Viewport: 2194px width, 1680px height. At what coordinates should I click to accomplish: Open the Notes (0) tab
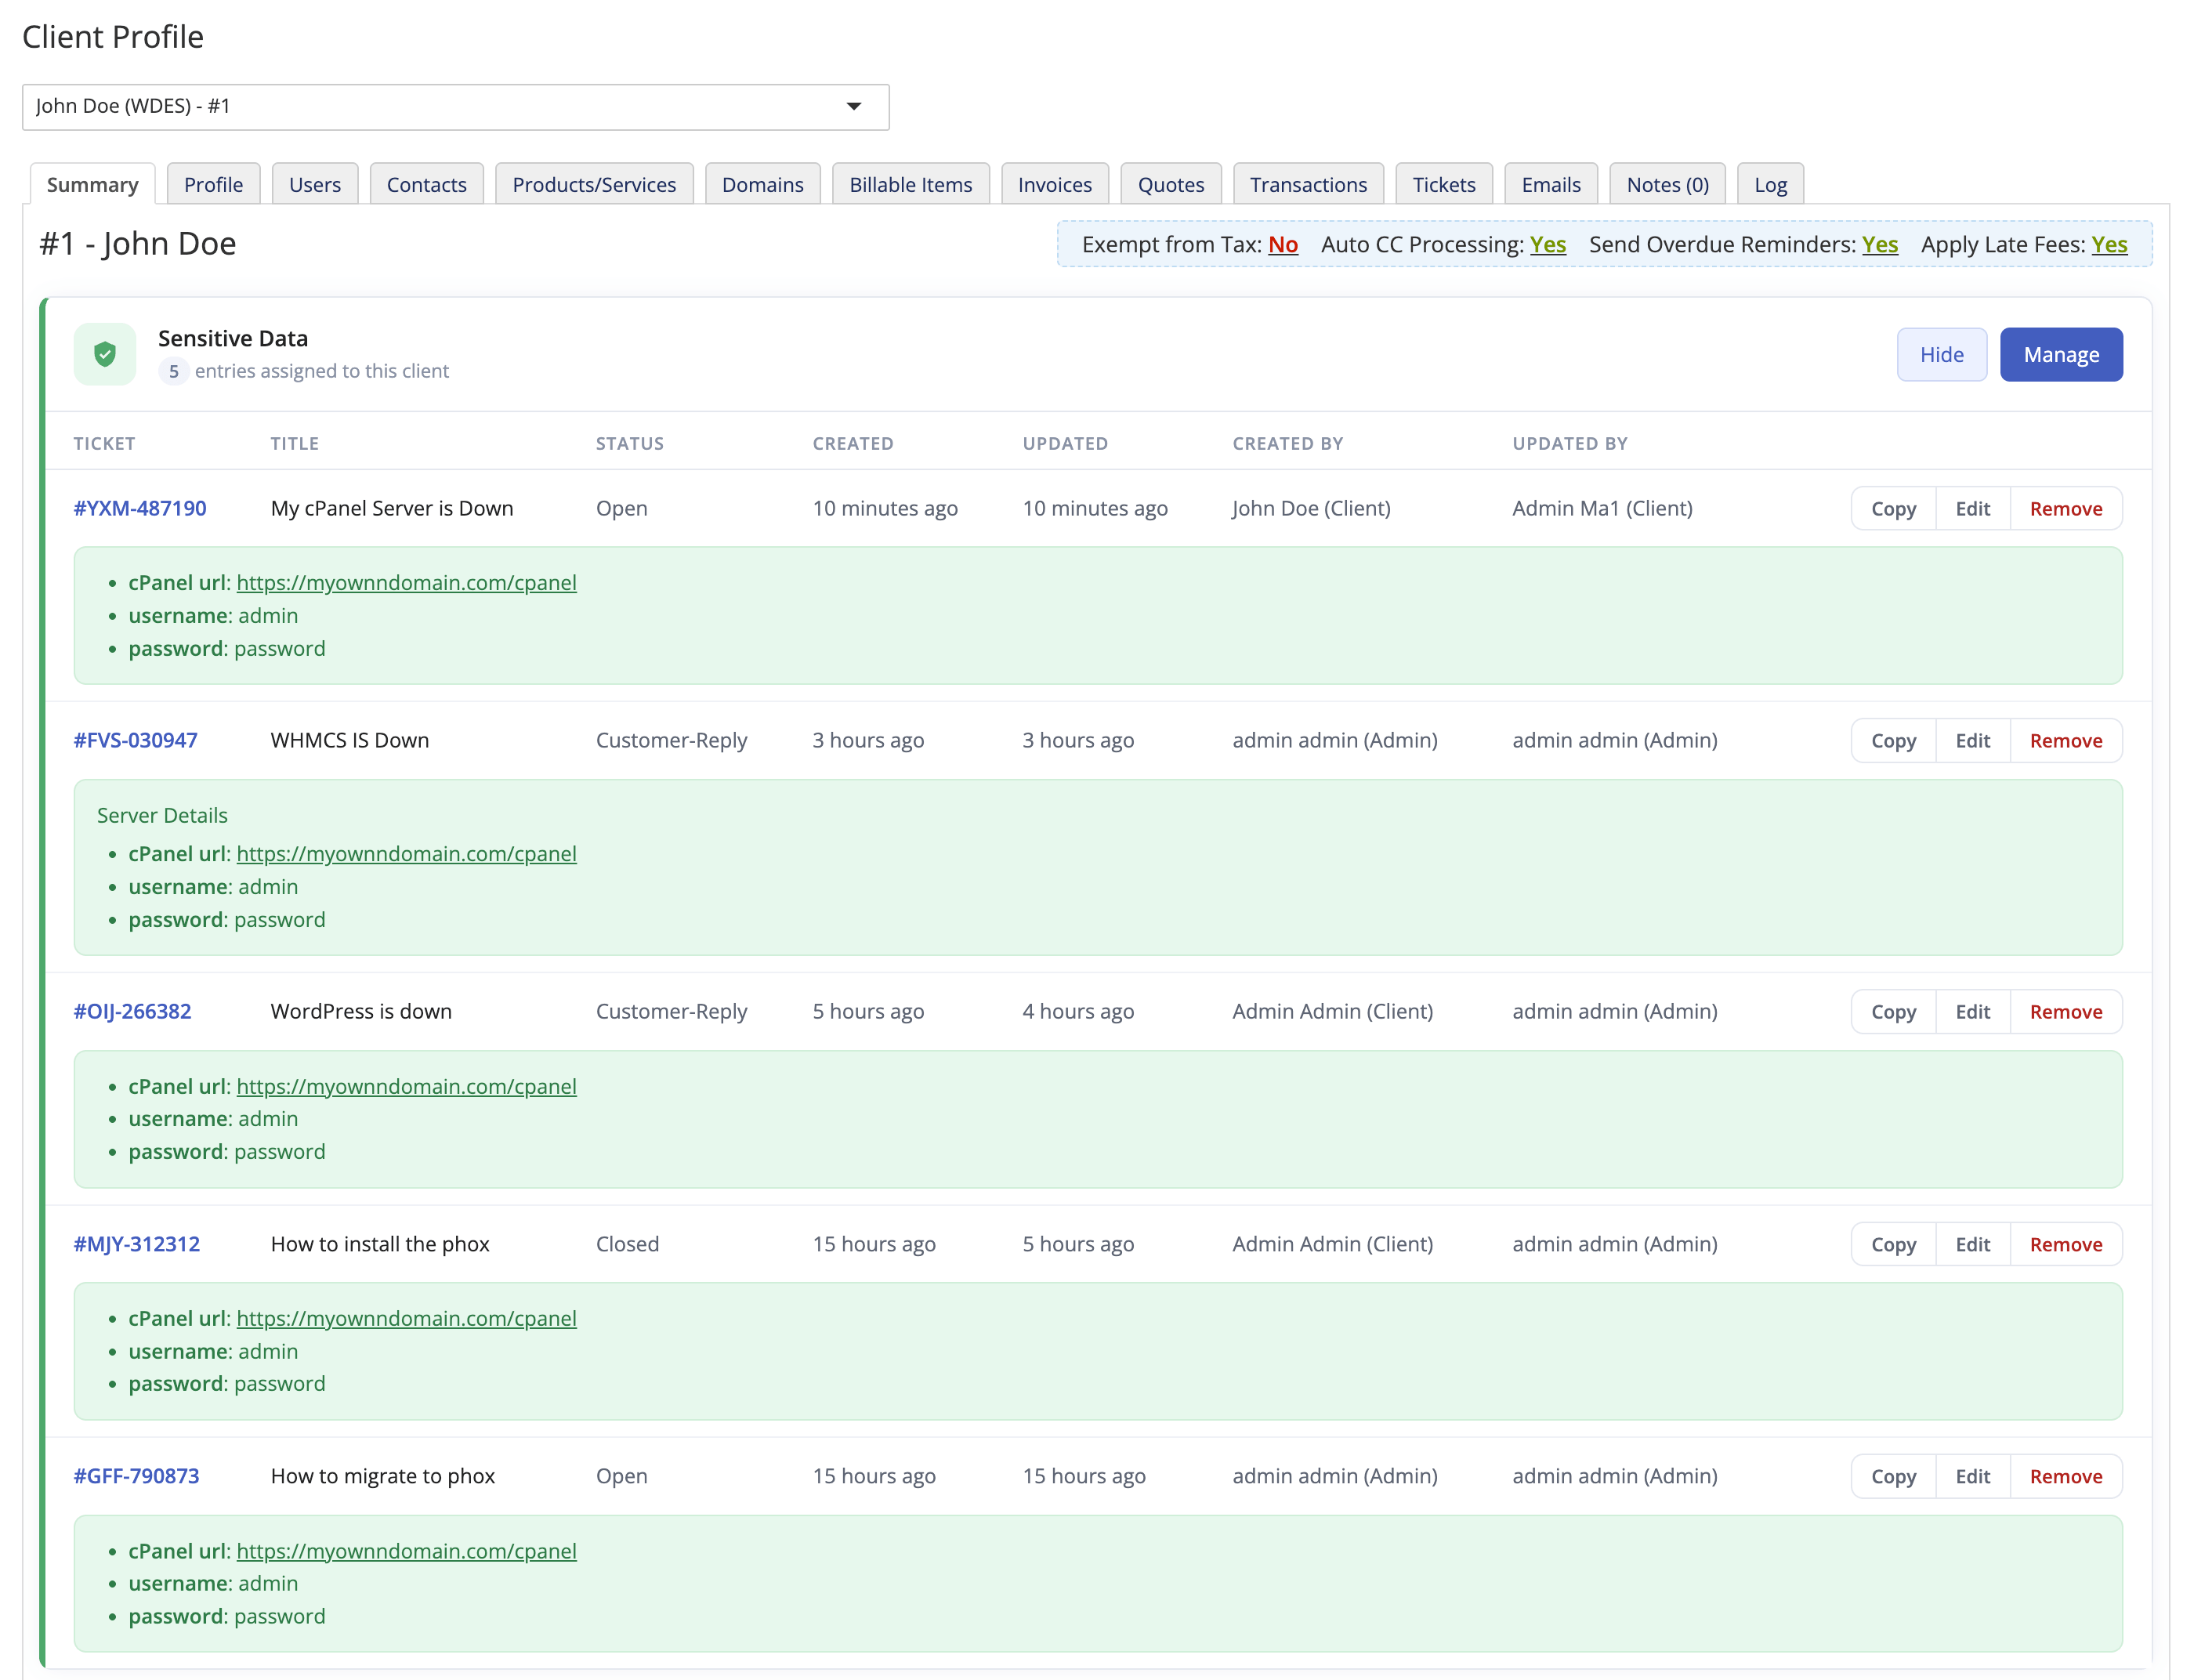[x=1667, y=184]
